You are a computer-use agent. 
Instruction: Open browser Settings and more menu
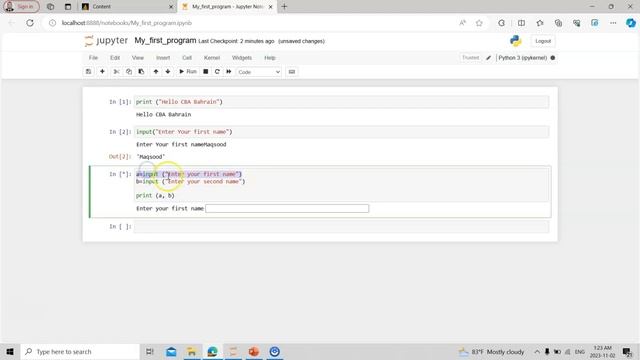pyautogui.click(x=613, y=23)
